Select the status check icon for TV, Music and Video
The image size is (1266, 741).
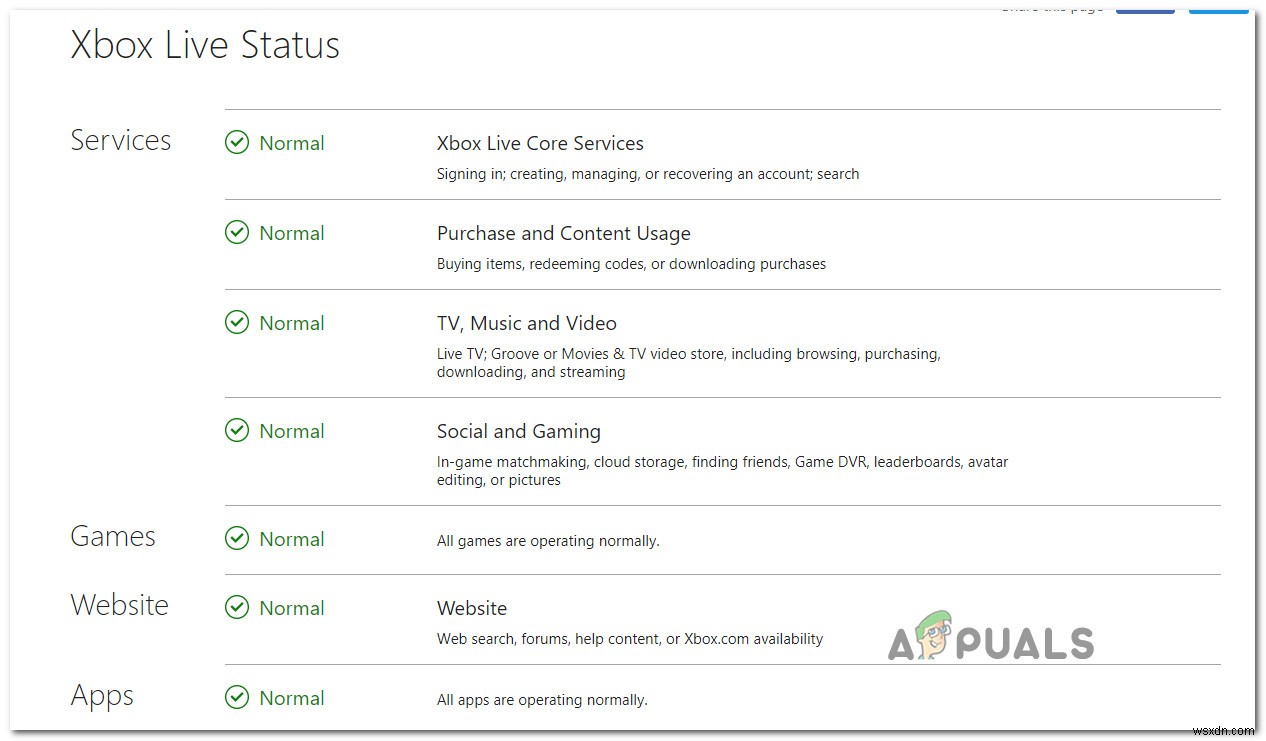coord(237,323)
